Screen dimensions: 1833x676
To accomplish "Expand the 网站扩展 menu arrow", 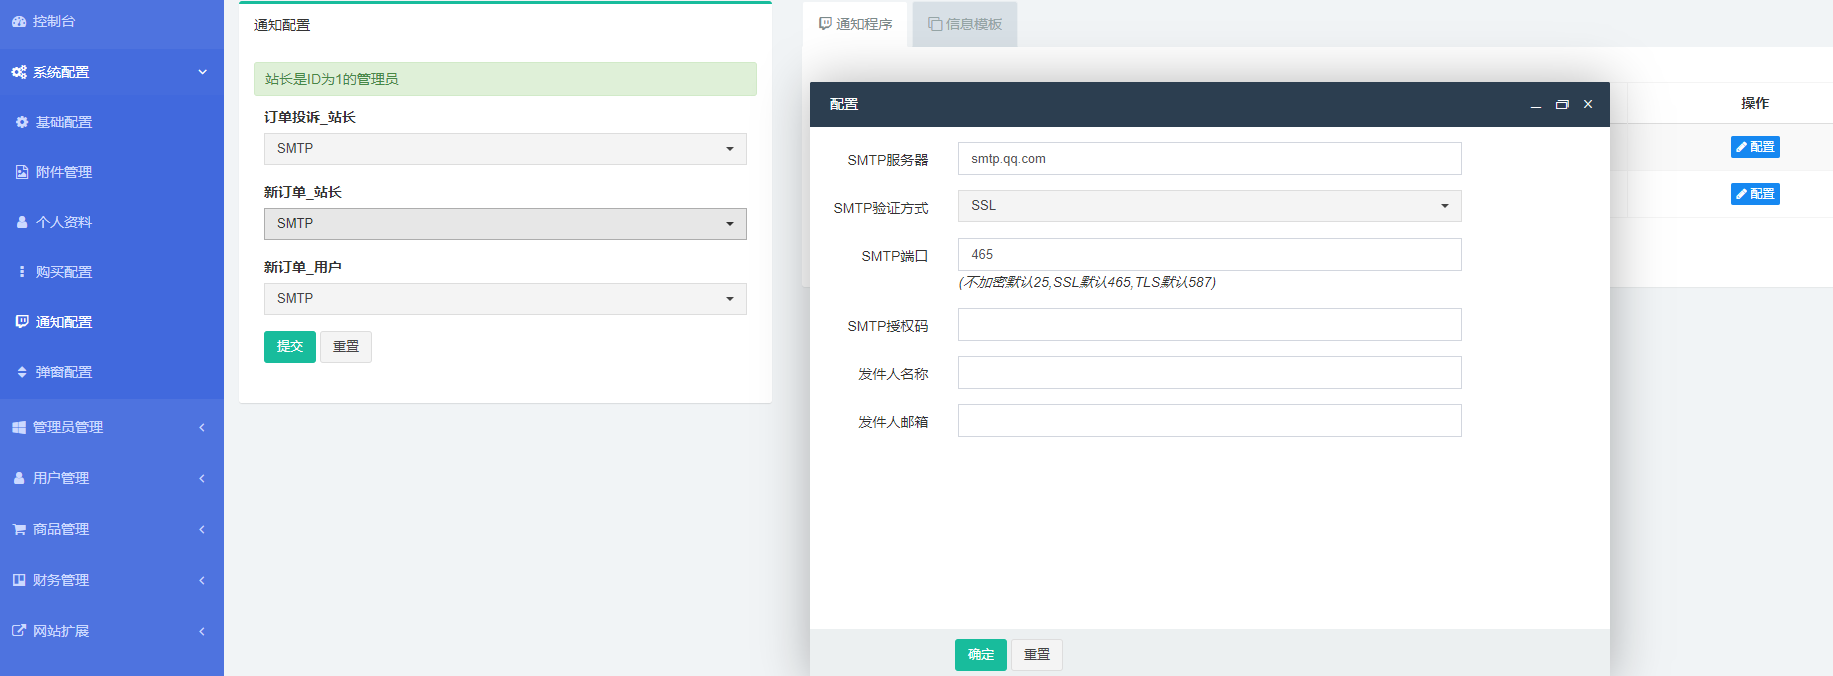I will [x=202, y=631].
